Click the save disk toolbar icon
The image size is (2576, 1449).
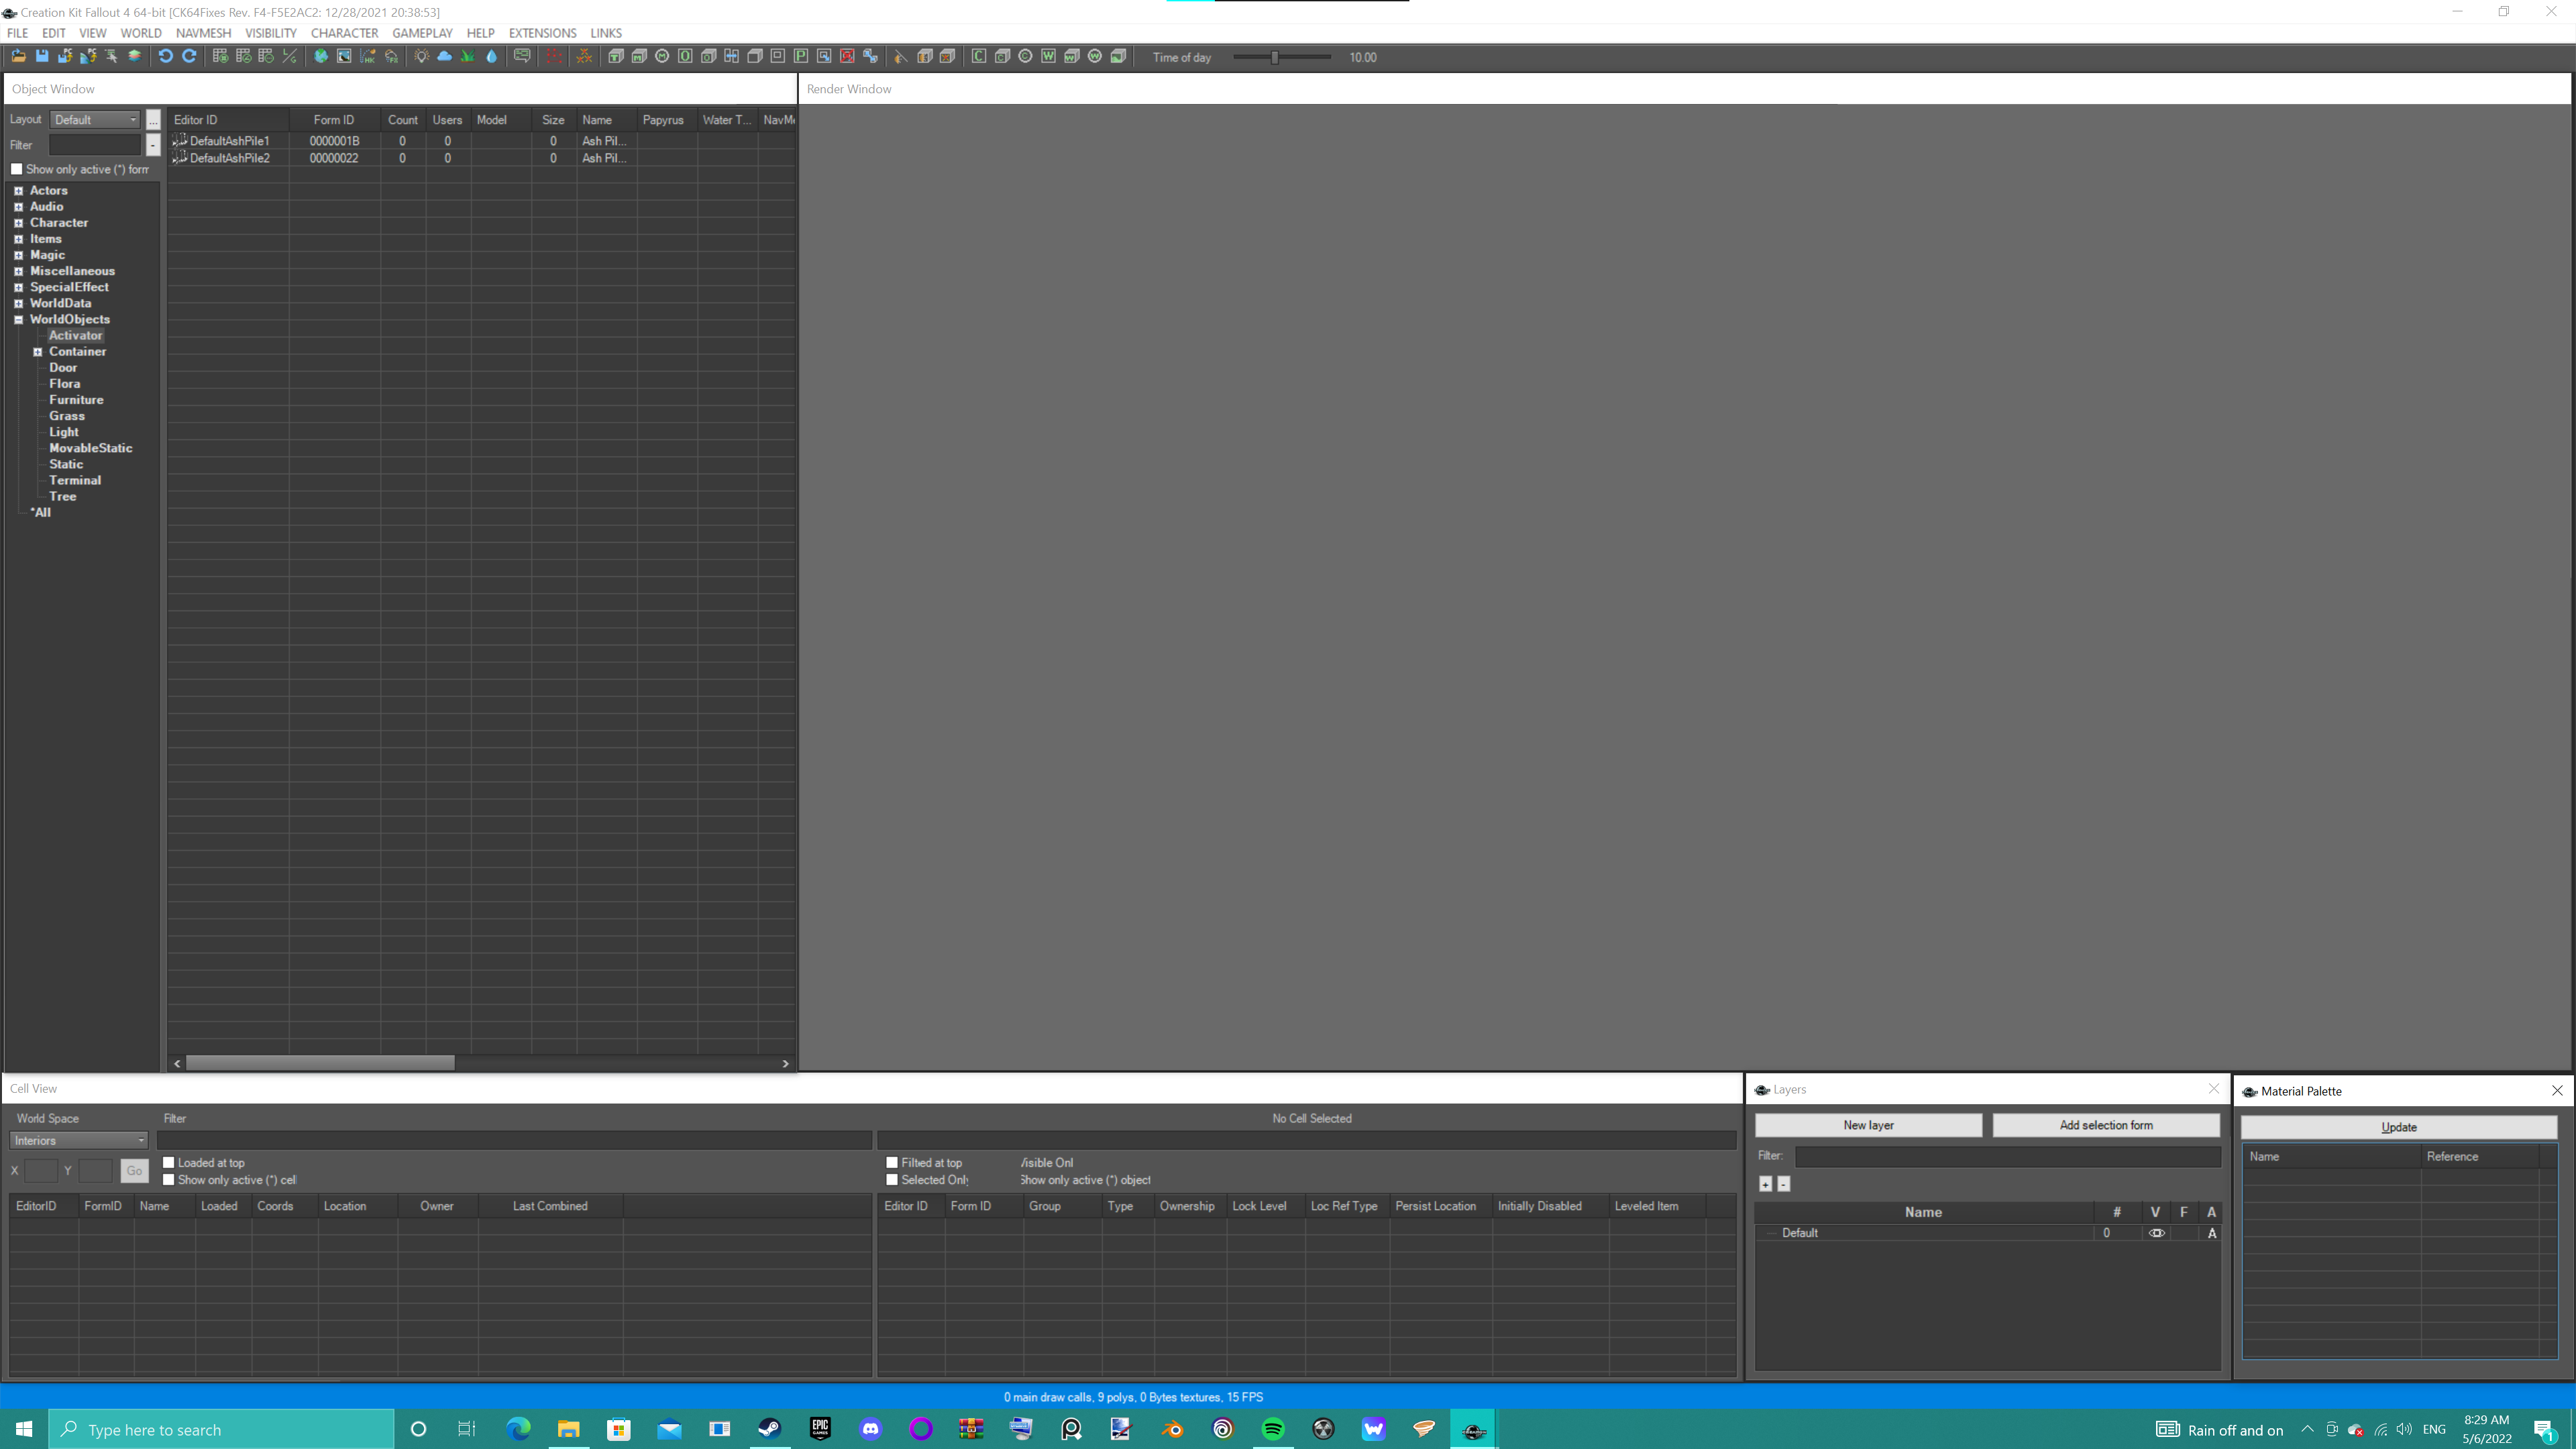tap(42, 57)
